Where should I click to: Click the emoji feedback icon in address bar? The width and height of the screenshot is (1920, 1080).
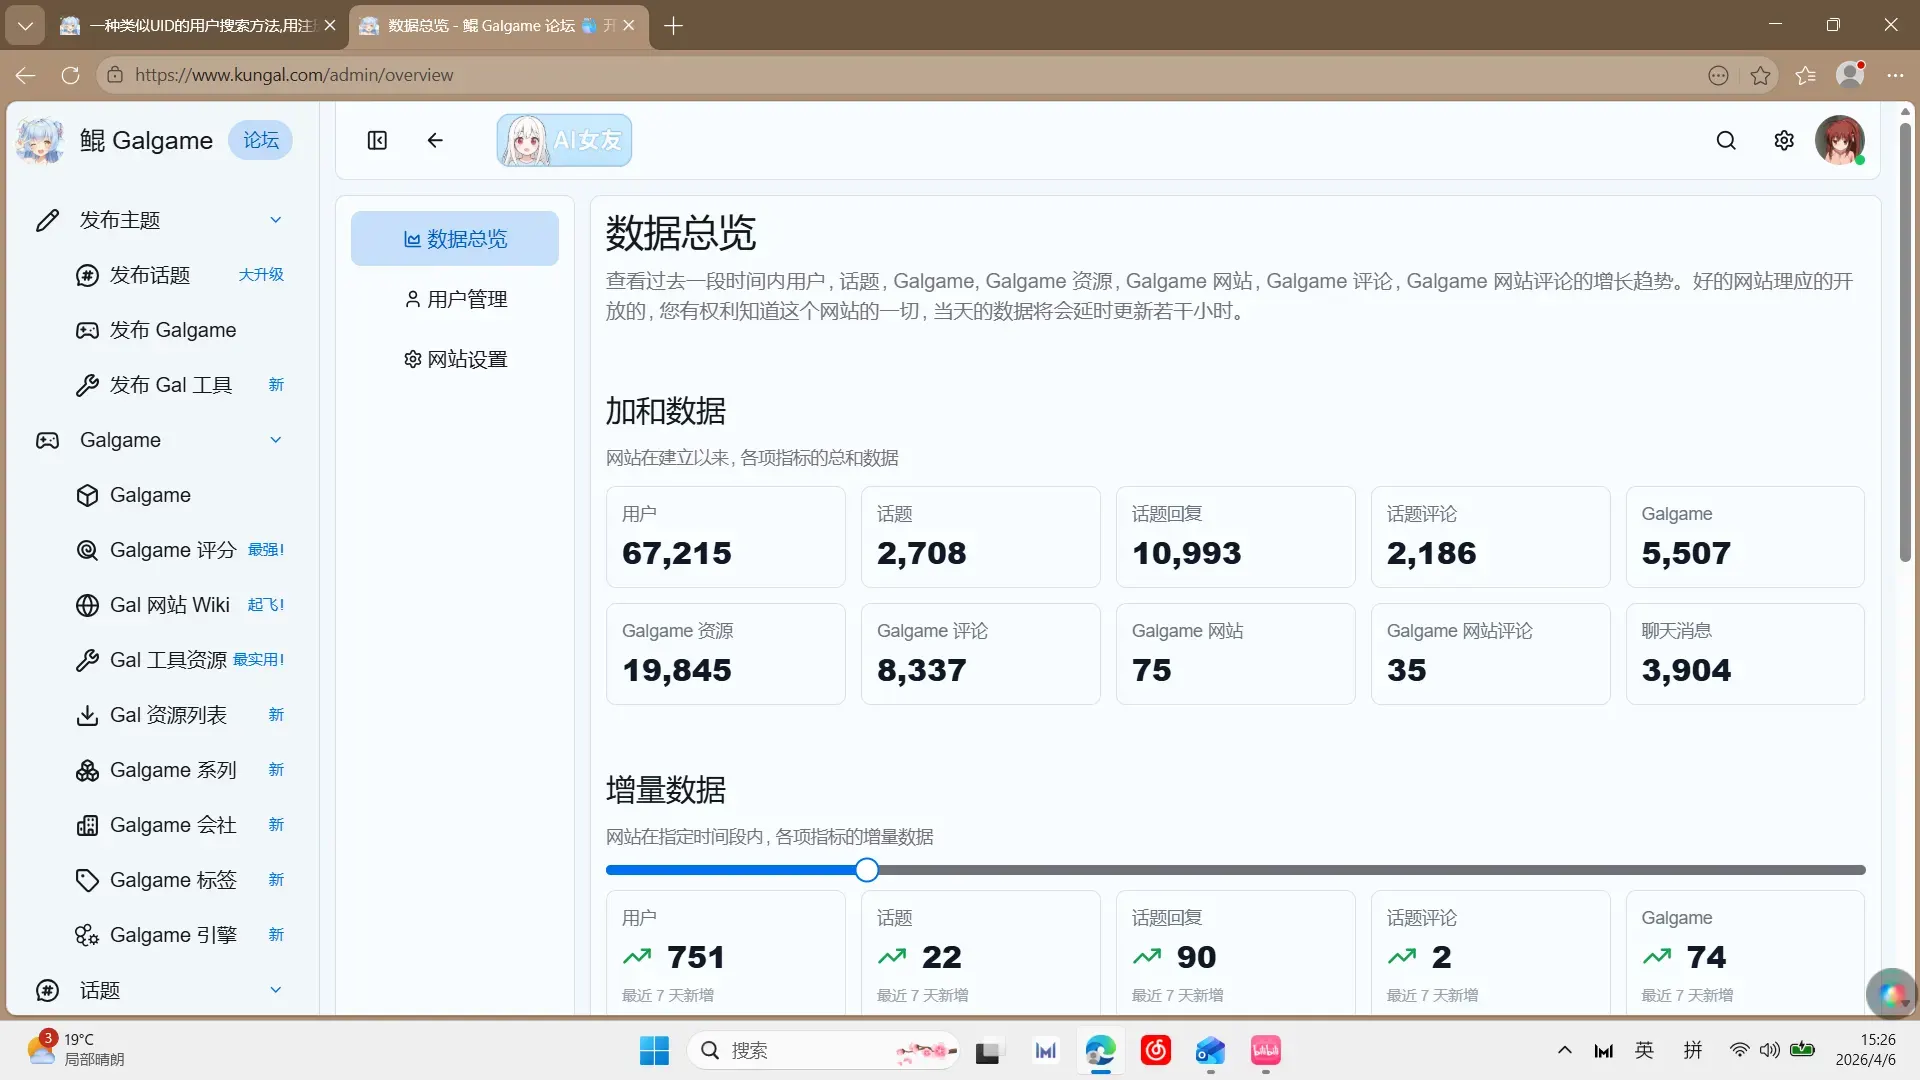(x=1718, y=75)
